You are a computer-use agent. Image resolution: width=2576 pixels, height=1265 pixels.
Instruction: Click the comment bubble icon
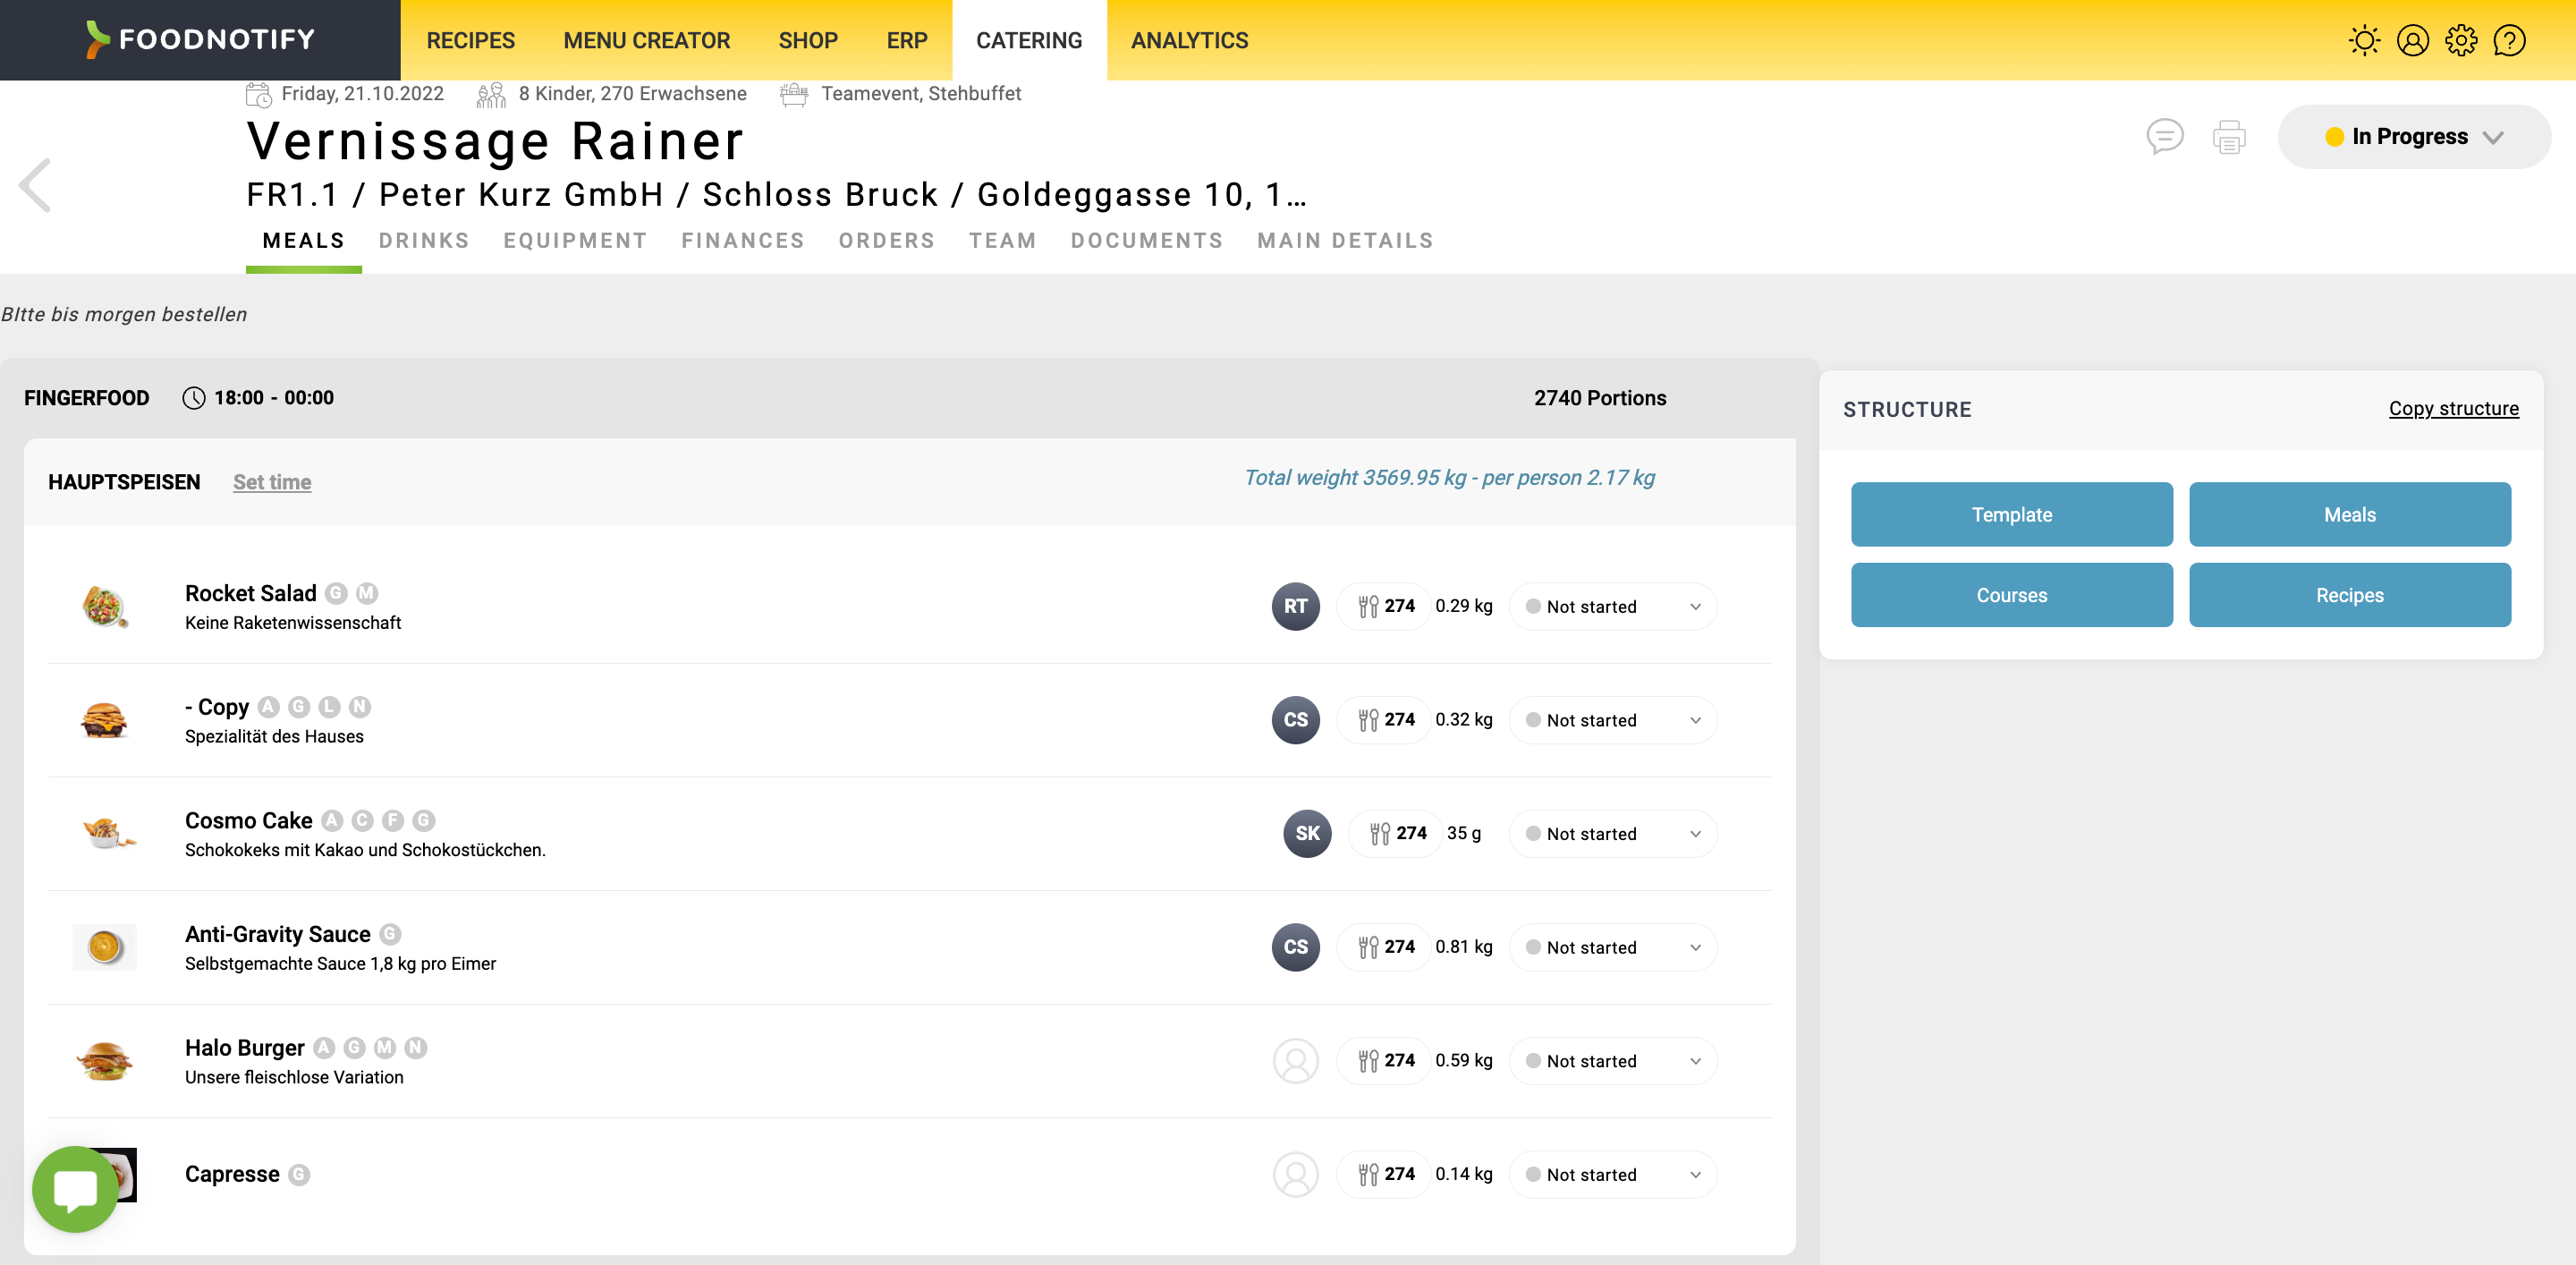point(2165,135)
